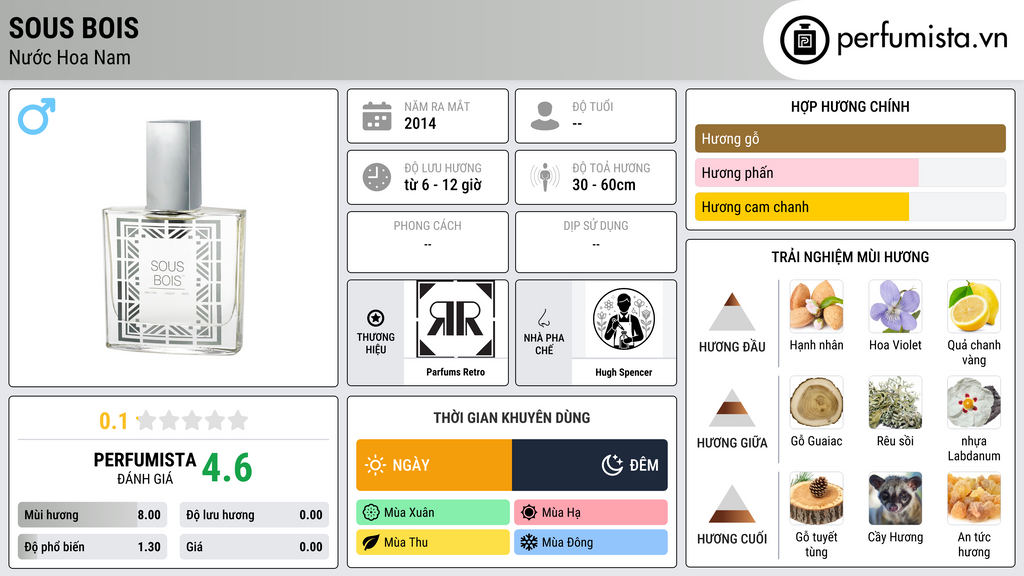Click the 2014 release year value
This screenshot has width=1024, height=576.
(x=420, y=123)
